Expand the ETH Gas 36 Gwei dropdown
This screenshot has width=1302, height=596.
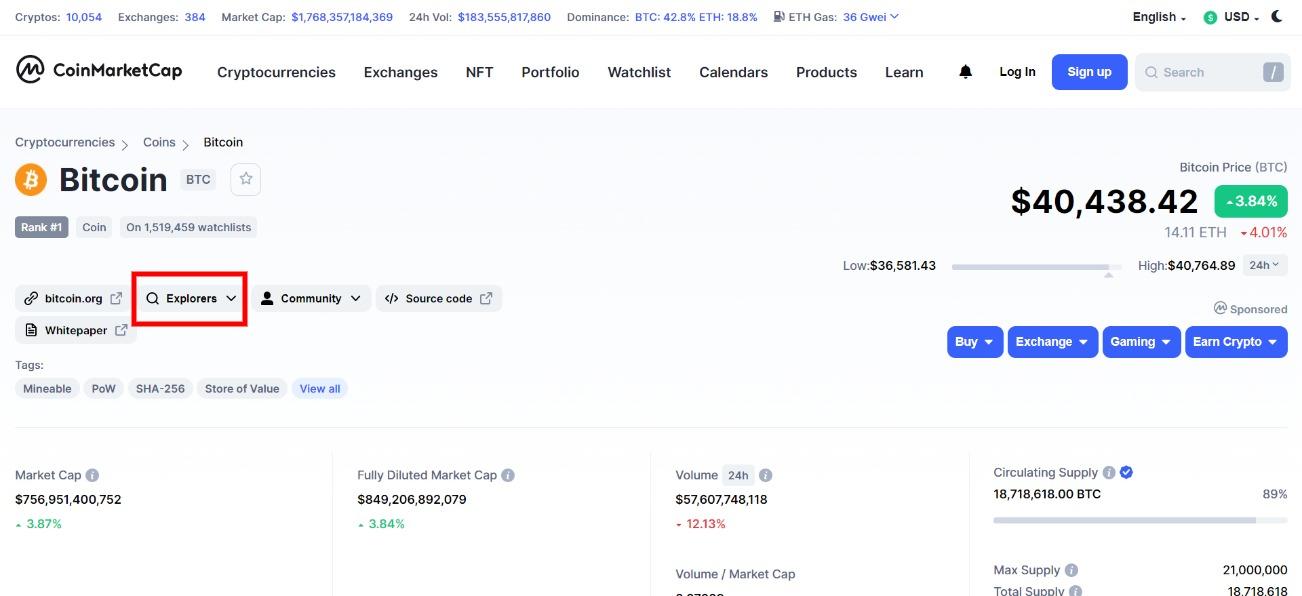click(x=870, y=17)
